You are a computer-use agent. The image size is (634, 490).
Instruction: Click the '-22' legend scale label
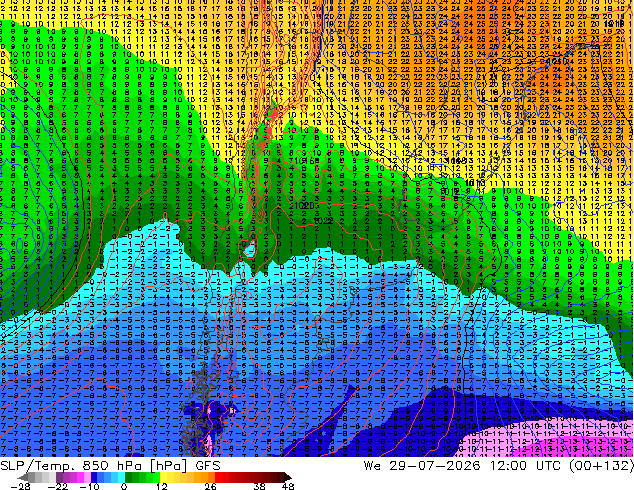57,486
